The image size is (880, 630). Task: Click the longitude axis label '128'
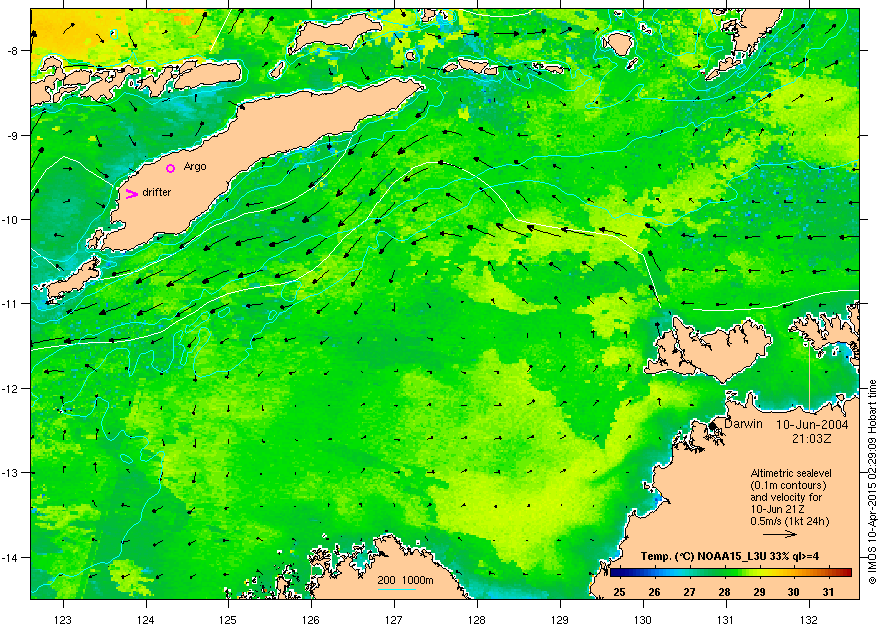click(x=477, y=620)
